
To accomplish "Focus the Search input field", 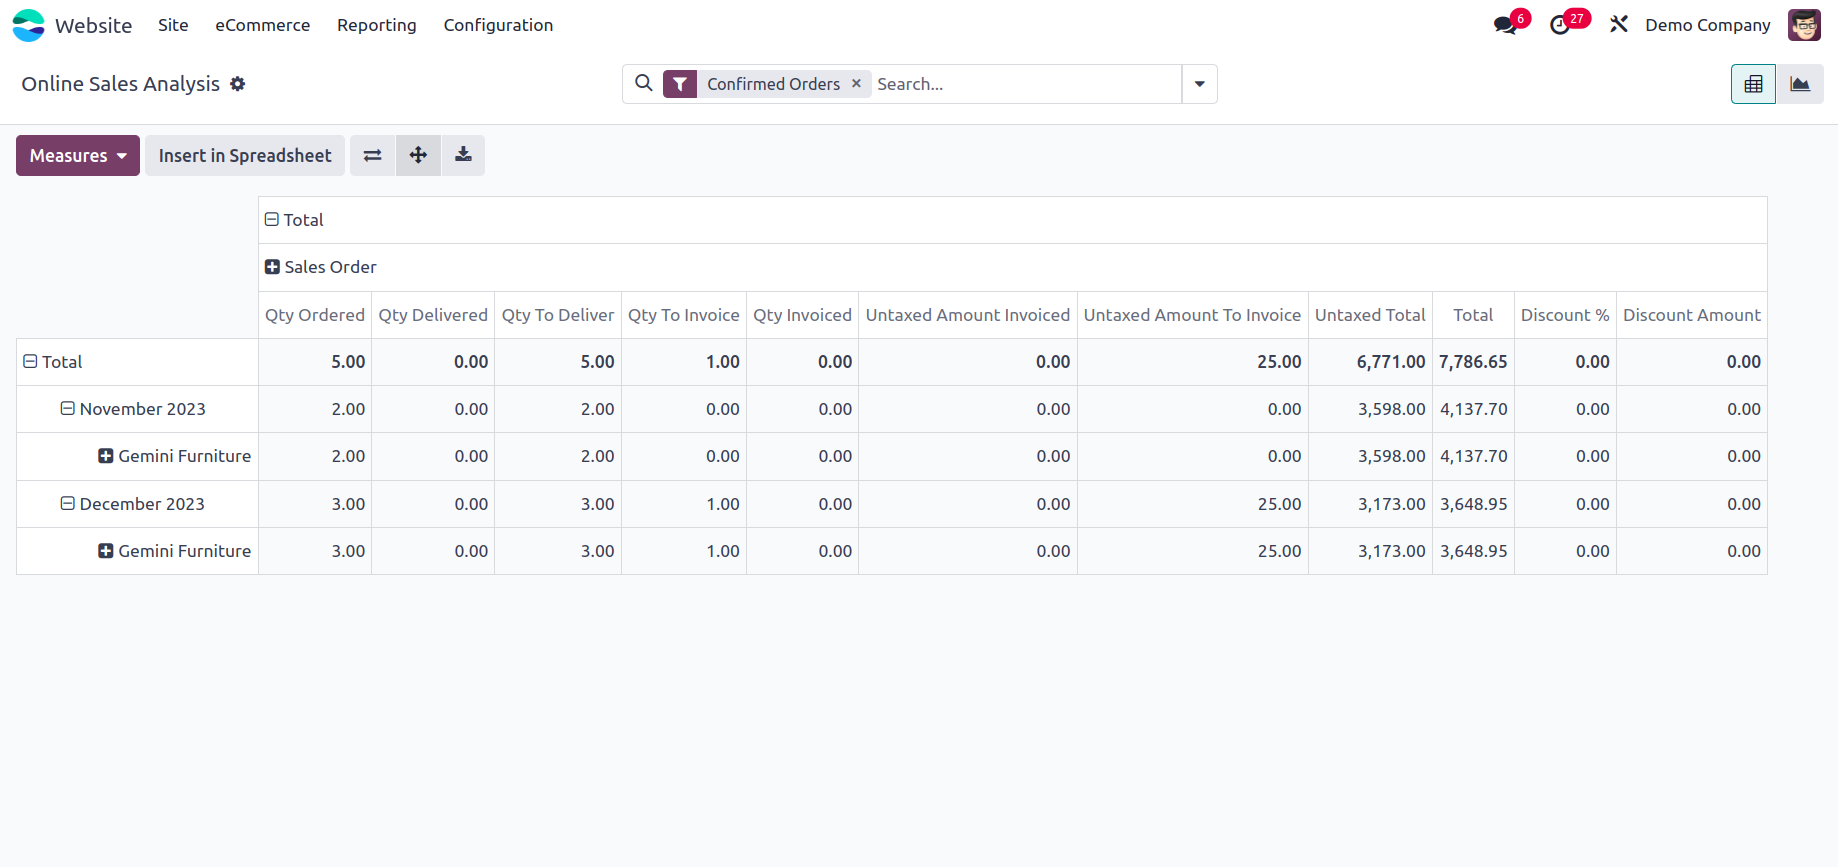I will point(1025,84).
